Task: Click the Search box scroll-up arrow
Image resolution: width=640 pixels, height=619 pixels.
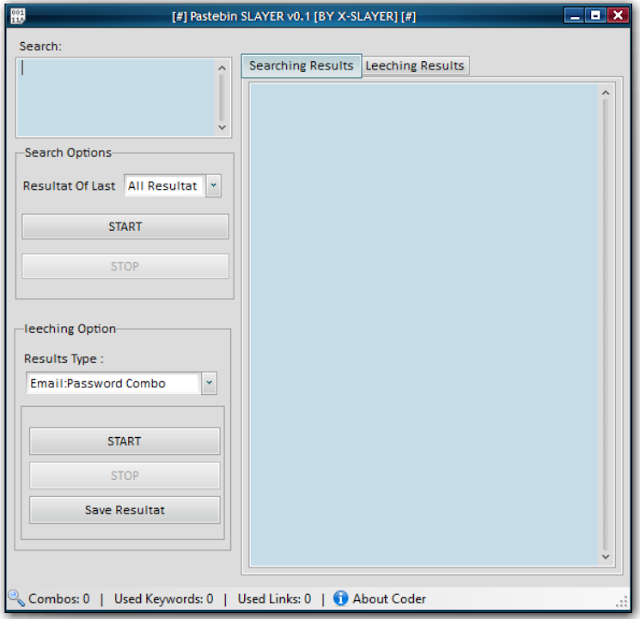Action: [x=222, y=68]
